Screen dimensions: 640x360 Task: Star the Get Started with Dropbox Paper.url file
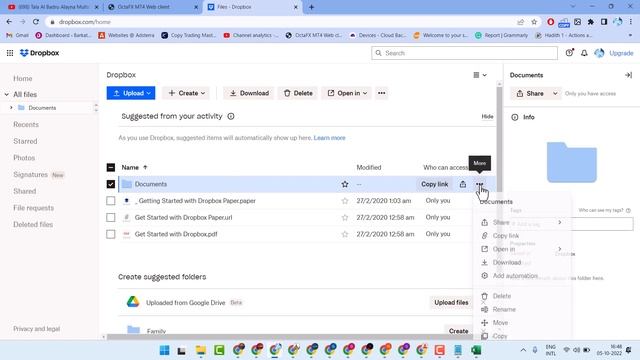tap(345, 218)
